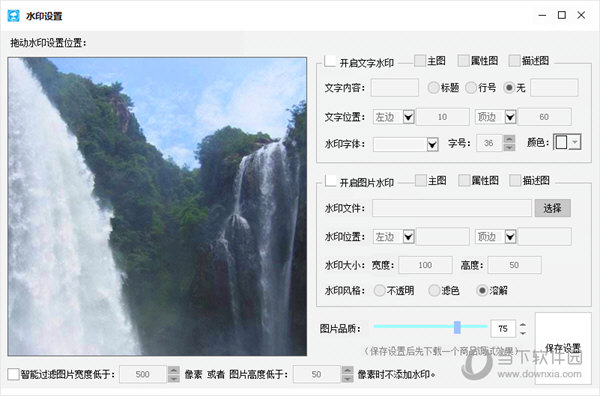This screenshot has height=396, width=600.
Task: Click the 保存设置 button
Action: pos(563,348)
